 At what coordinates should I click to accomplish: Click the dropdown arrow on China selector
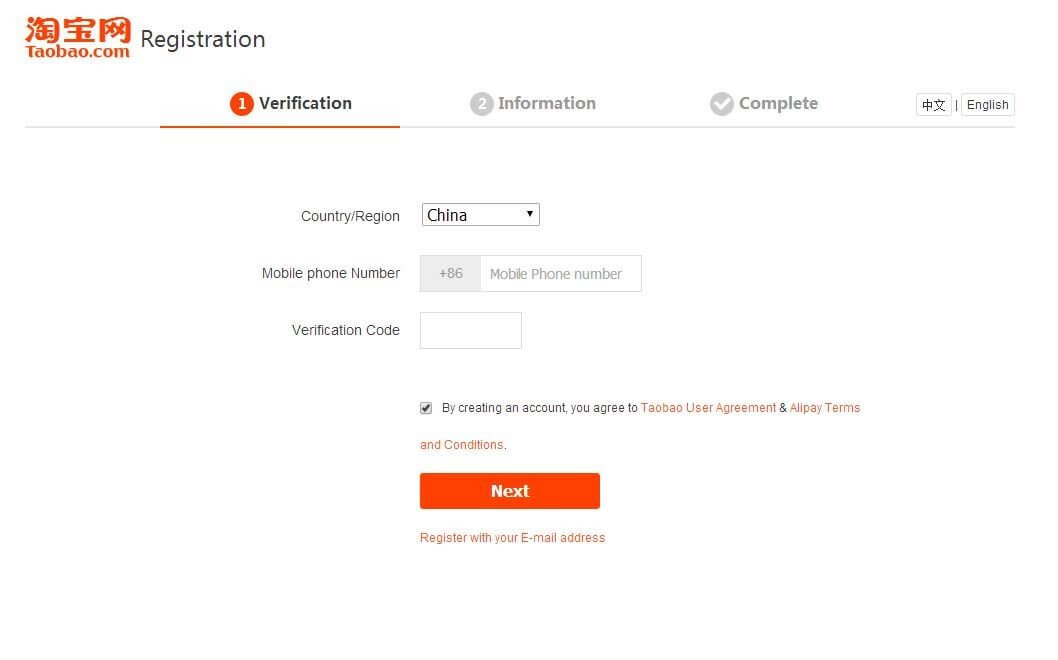[530, 214]
